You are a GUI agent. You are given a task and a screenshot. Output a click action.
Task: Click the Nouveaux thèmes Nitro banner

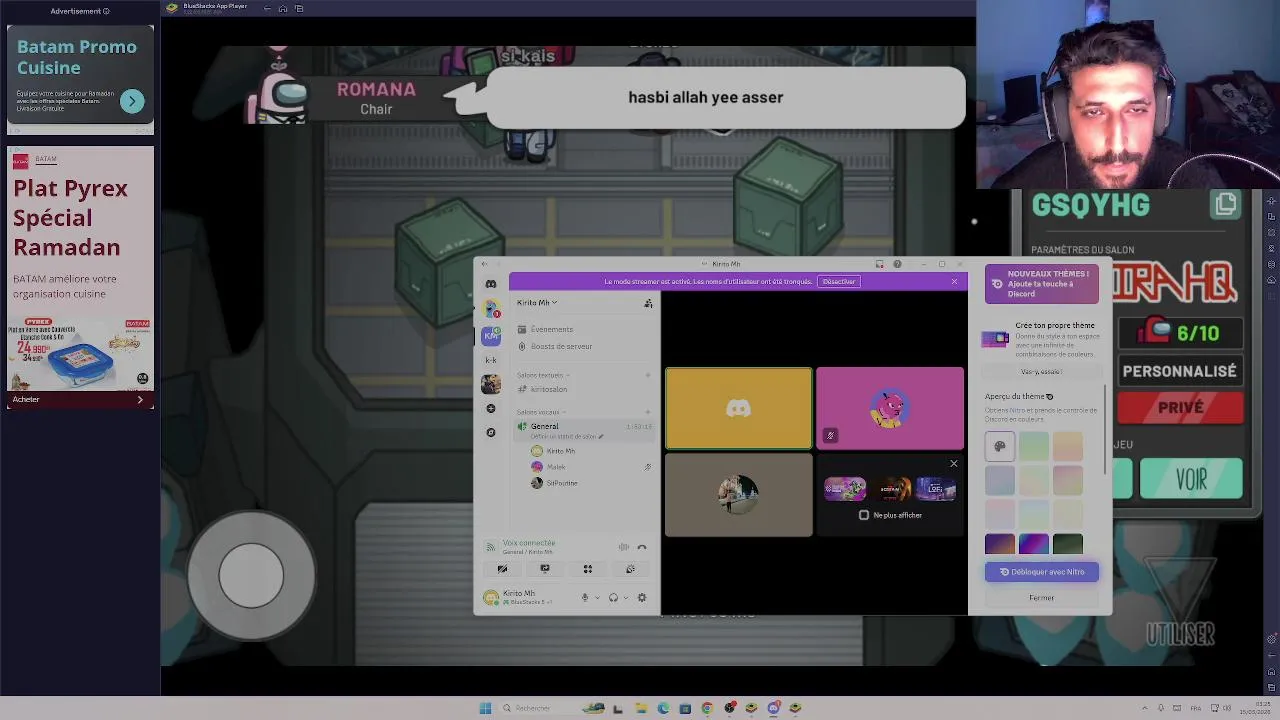point(1042,284)
